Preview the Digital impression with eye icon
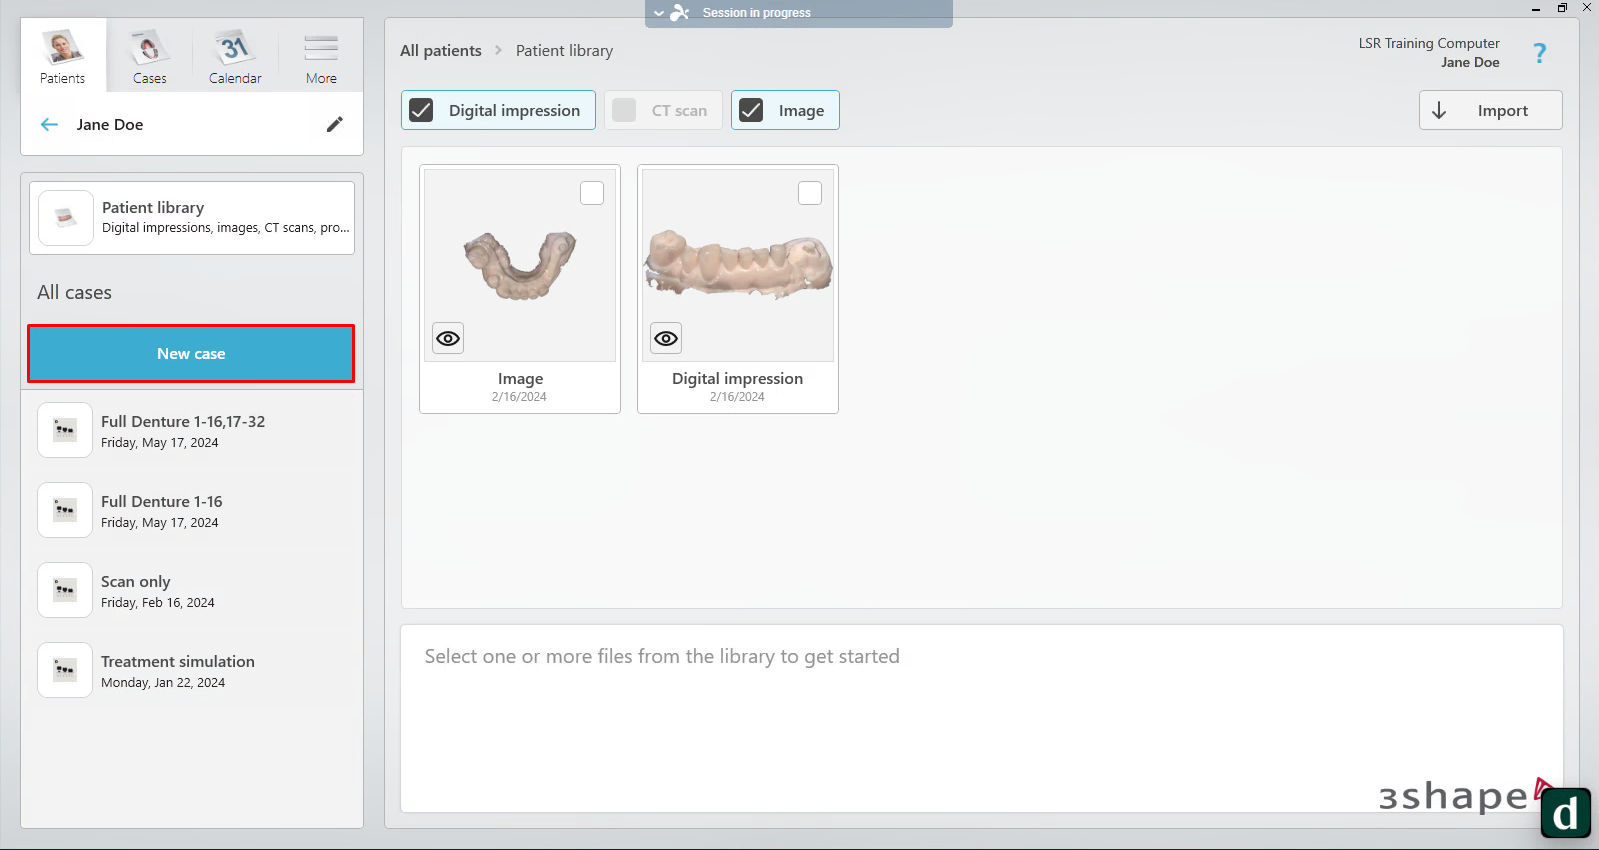This screenshot has width=1599, height=850. 666,338
